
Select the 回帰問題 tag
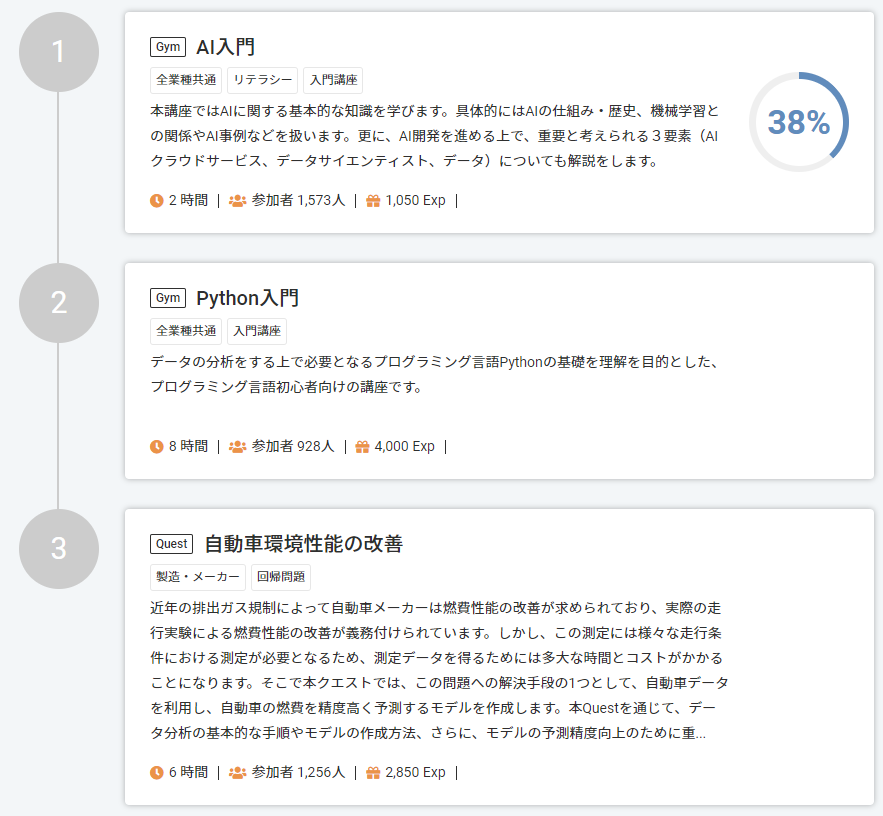pos(281,577)
